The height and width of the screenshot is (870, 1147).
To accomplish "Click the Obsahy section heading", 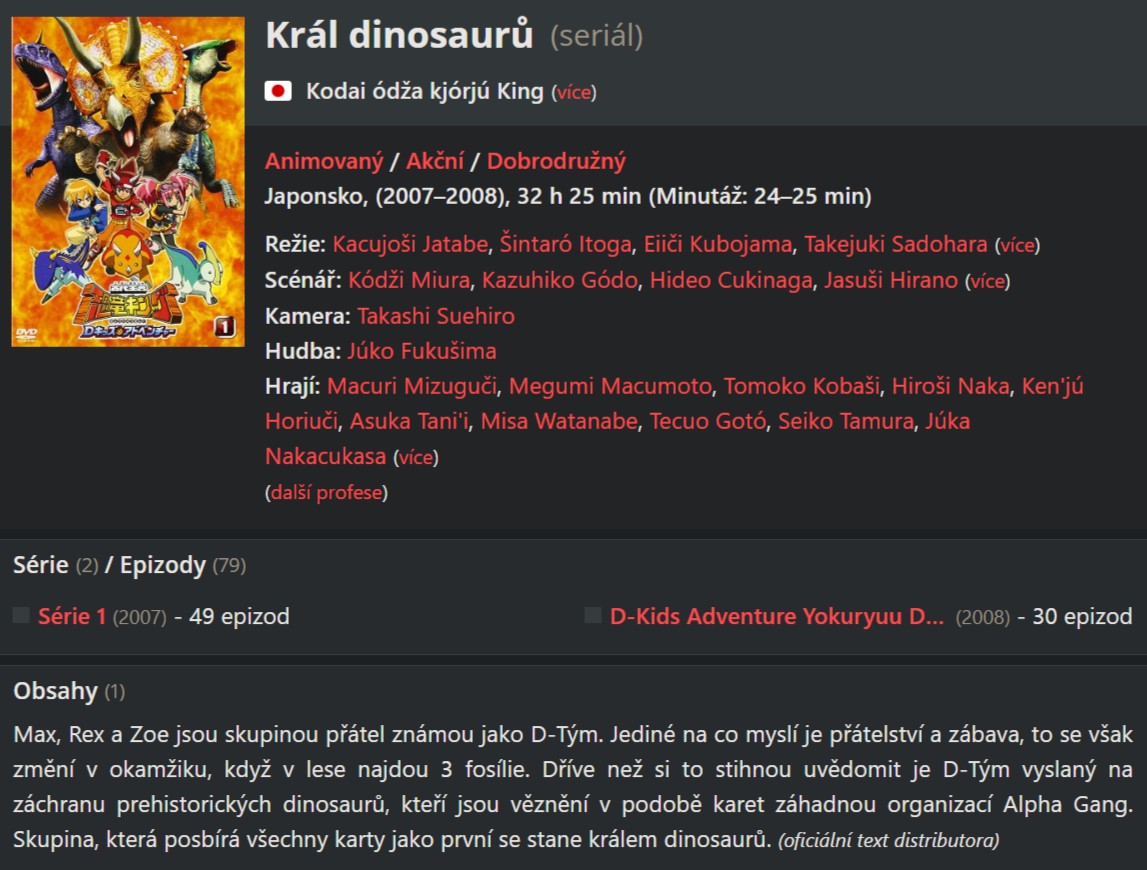I will [x=56, y=691].
